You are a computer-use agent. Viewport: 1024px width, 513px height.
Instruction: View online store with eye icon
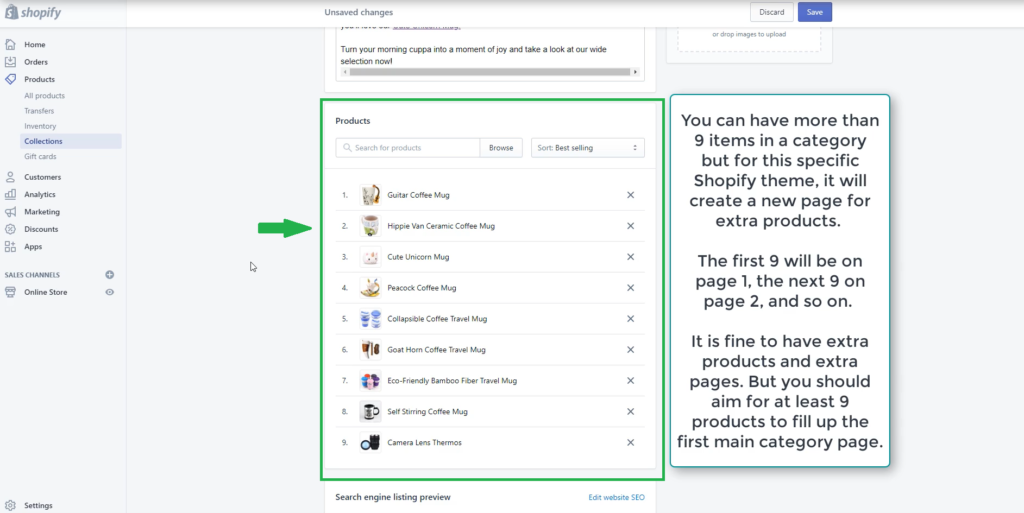coord(110,292)
